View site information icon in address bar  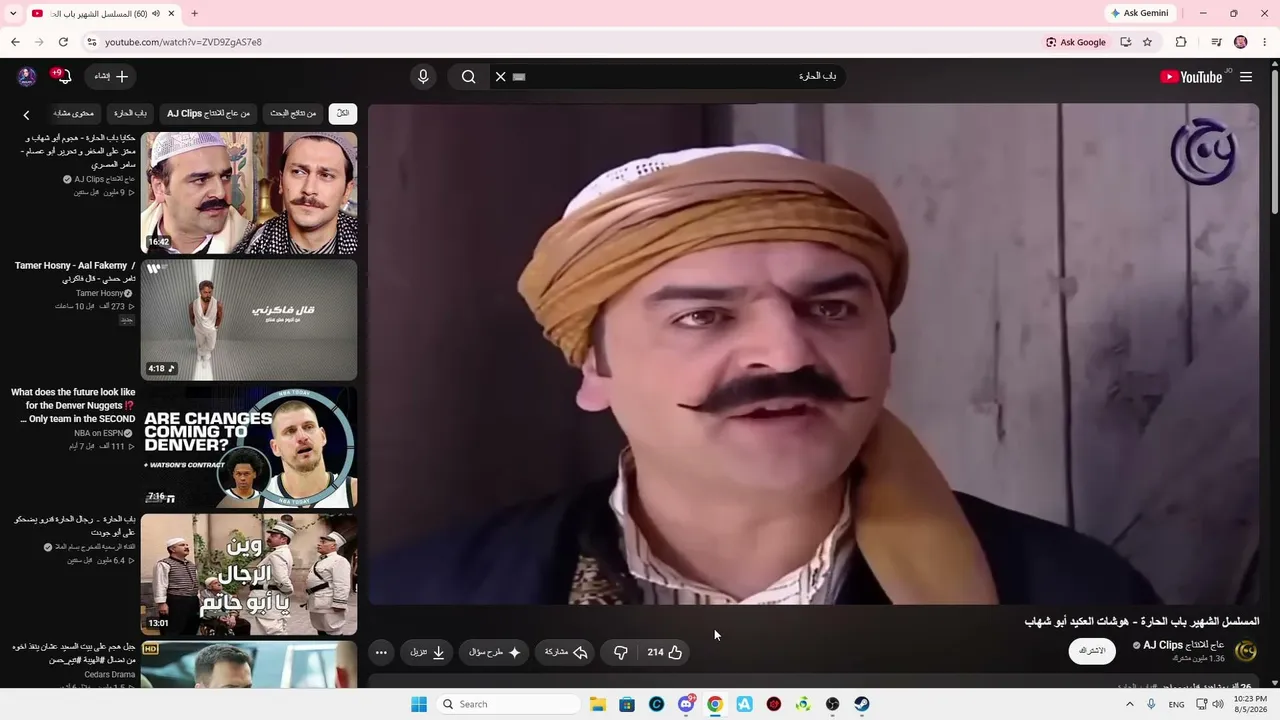pos(91,42)
